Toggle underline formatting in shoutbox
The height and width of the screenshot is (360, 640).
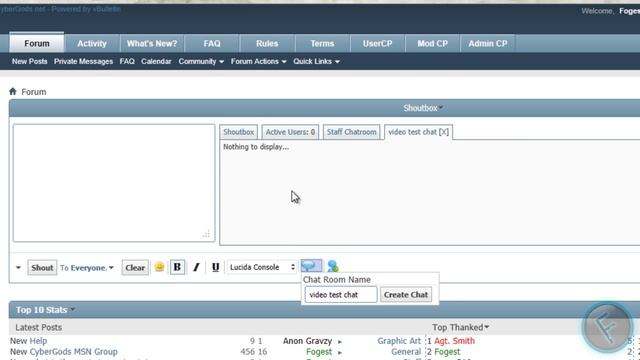pyautogui.click(x=216, y=267)
